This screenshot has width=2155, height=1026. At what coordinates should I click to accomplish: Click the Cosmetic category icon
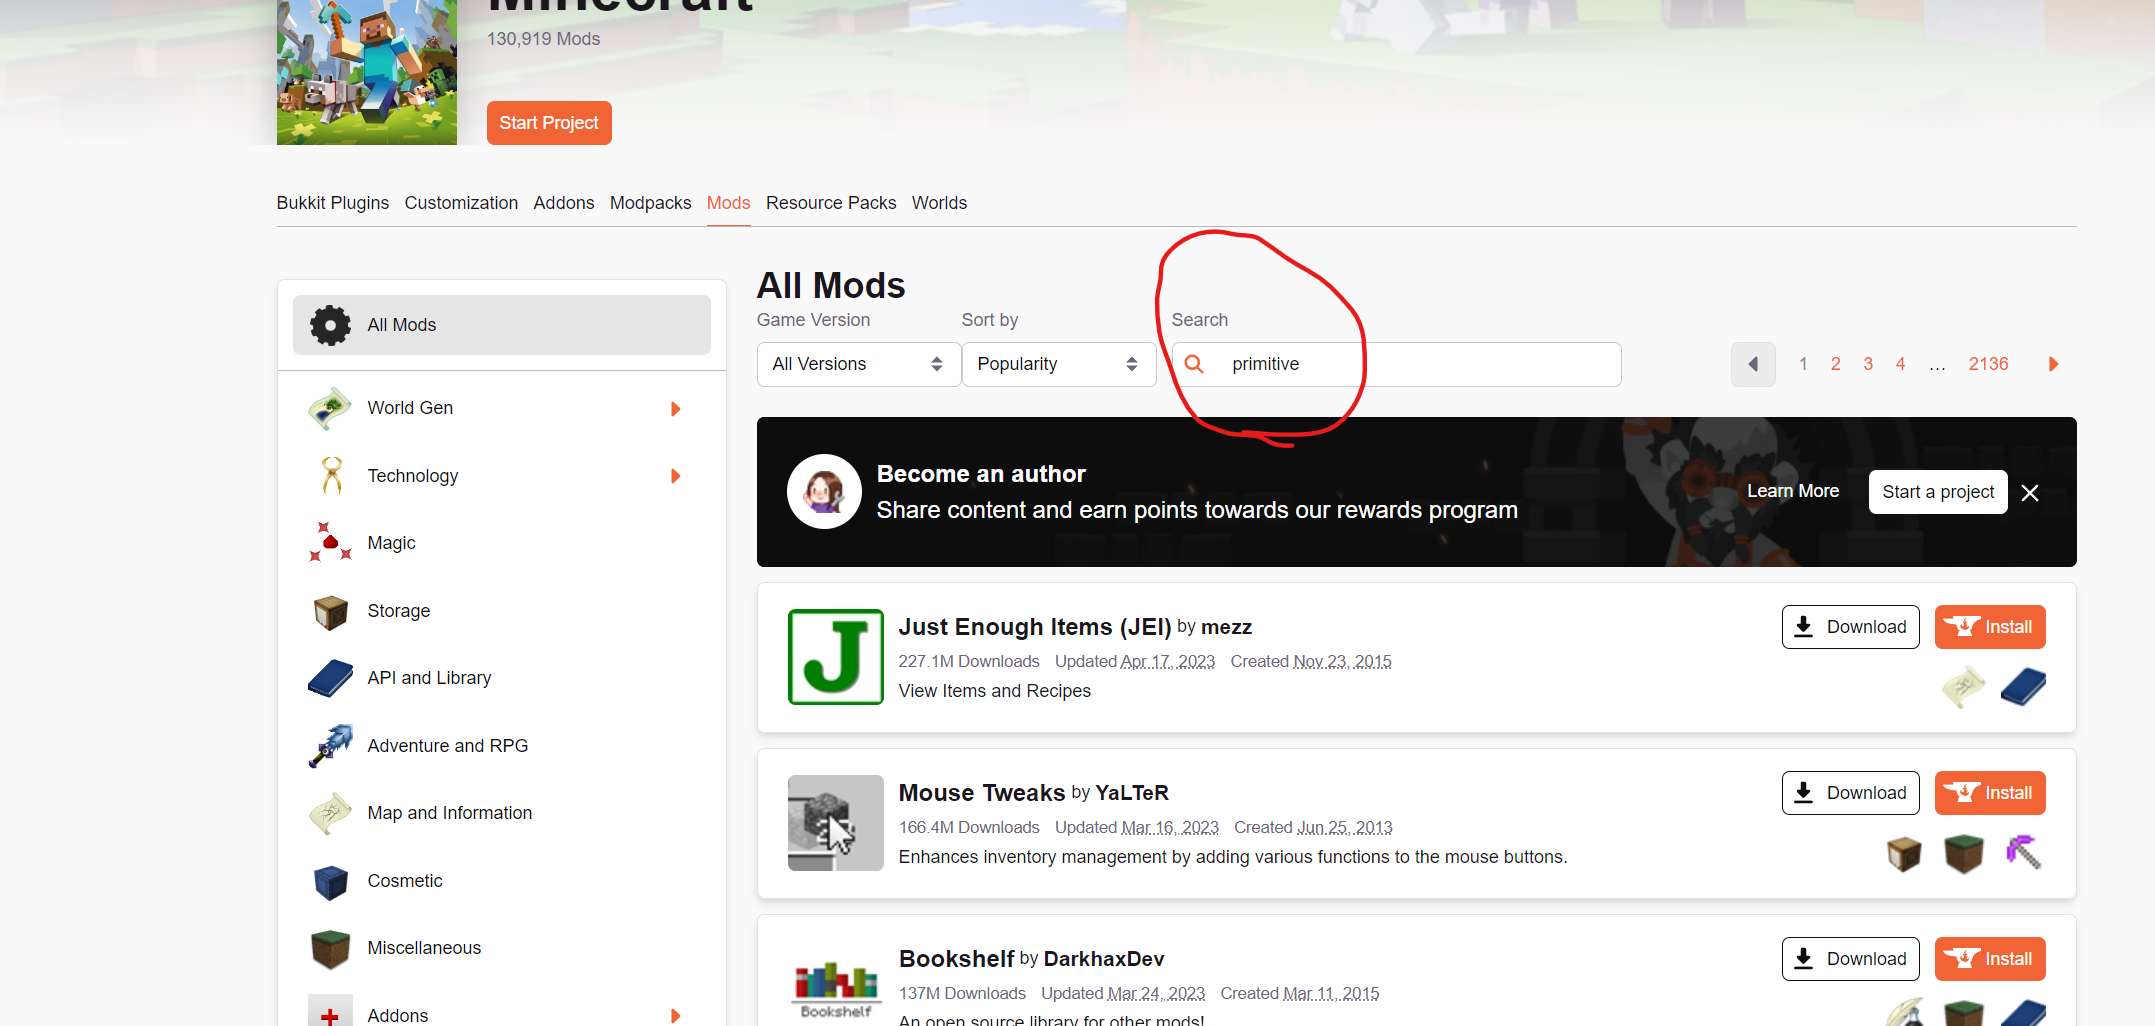pos(330,881)
